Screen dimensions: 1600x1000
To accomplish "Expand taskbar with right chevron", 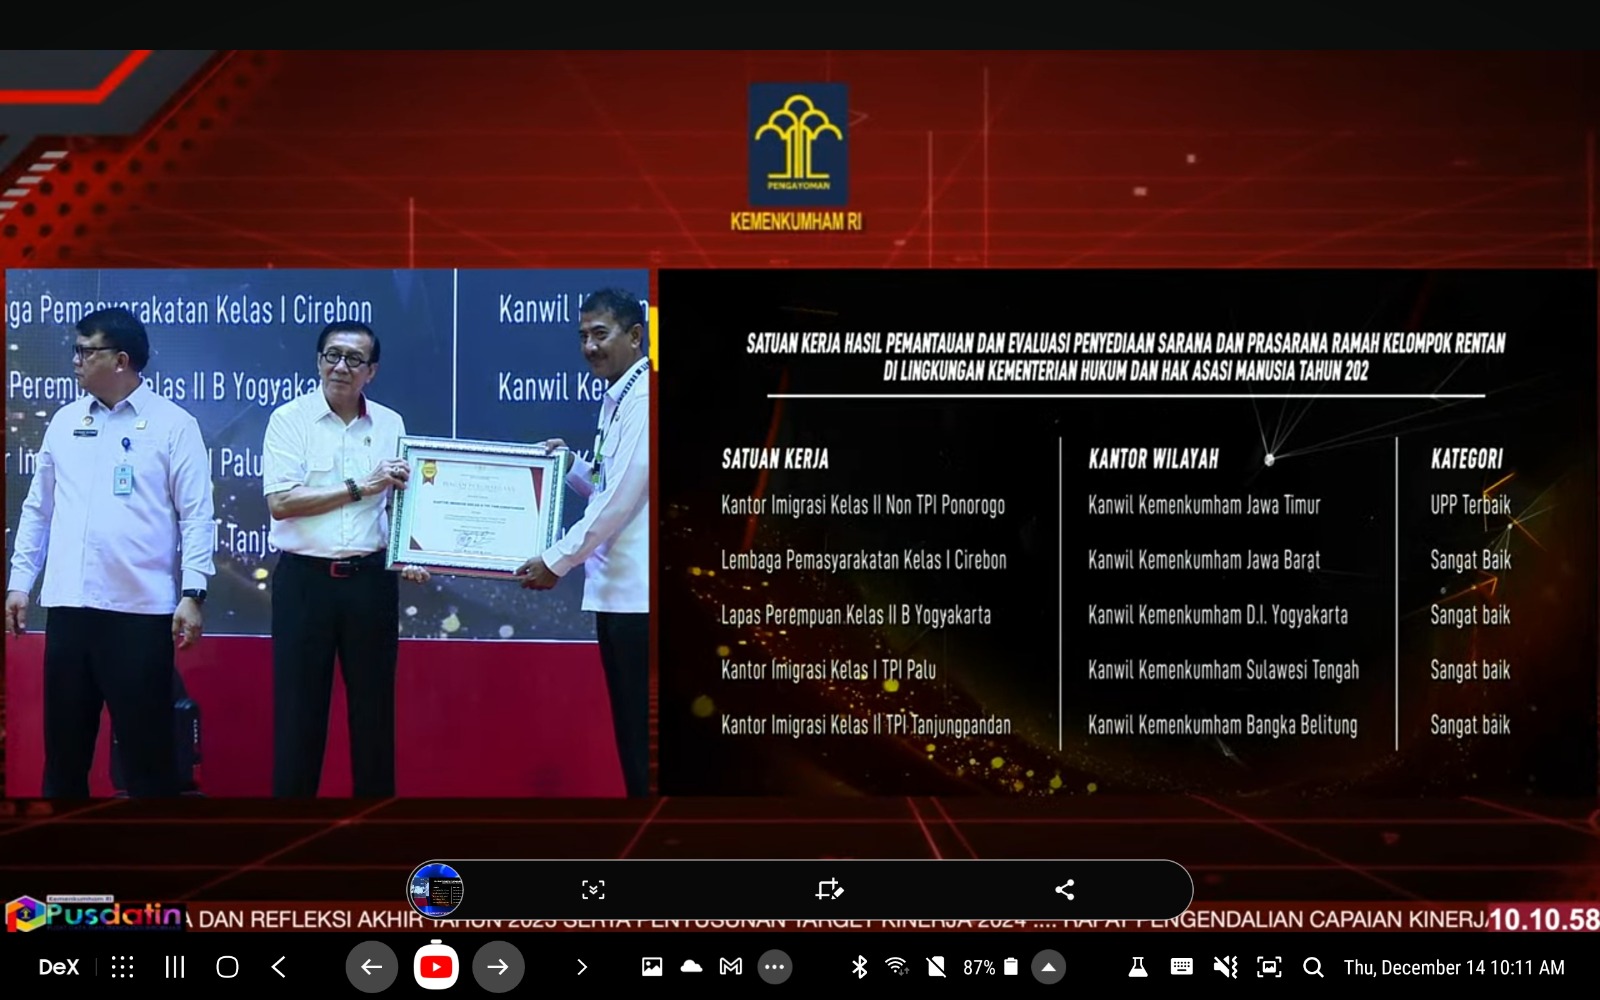I will point(582,967).
